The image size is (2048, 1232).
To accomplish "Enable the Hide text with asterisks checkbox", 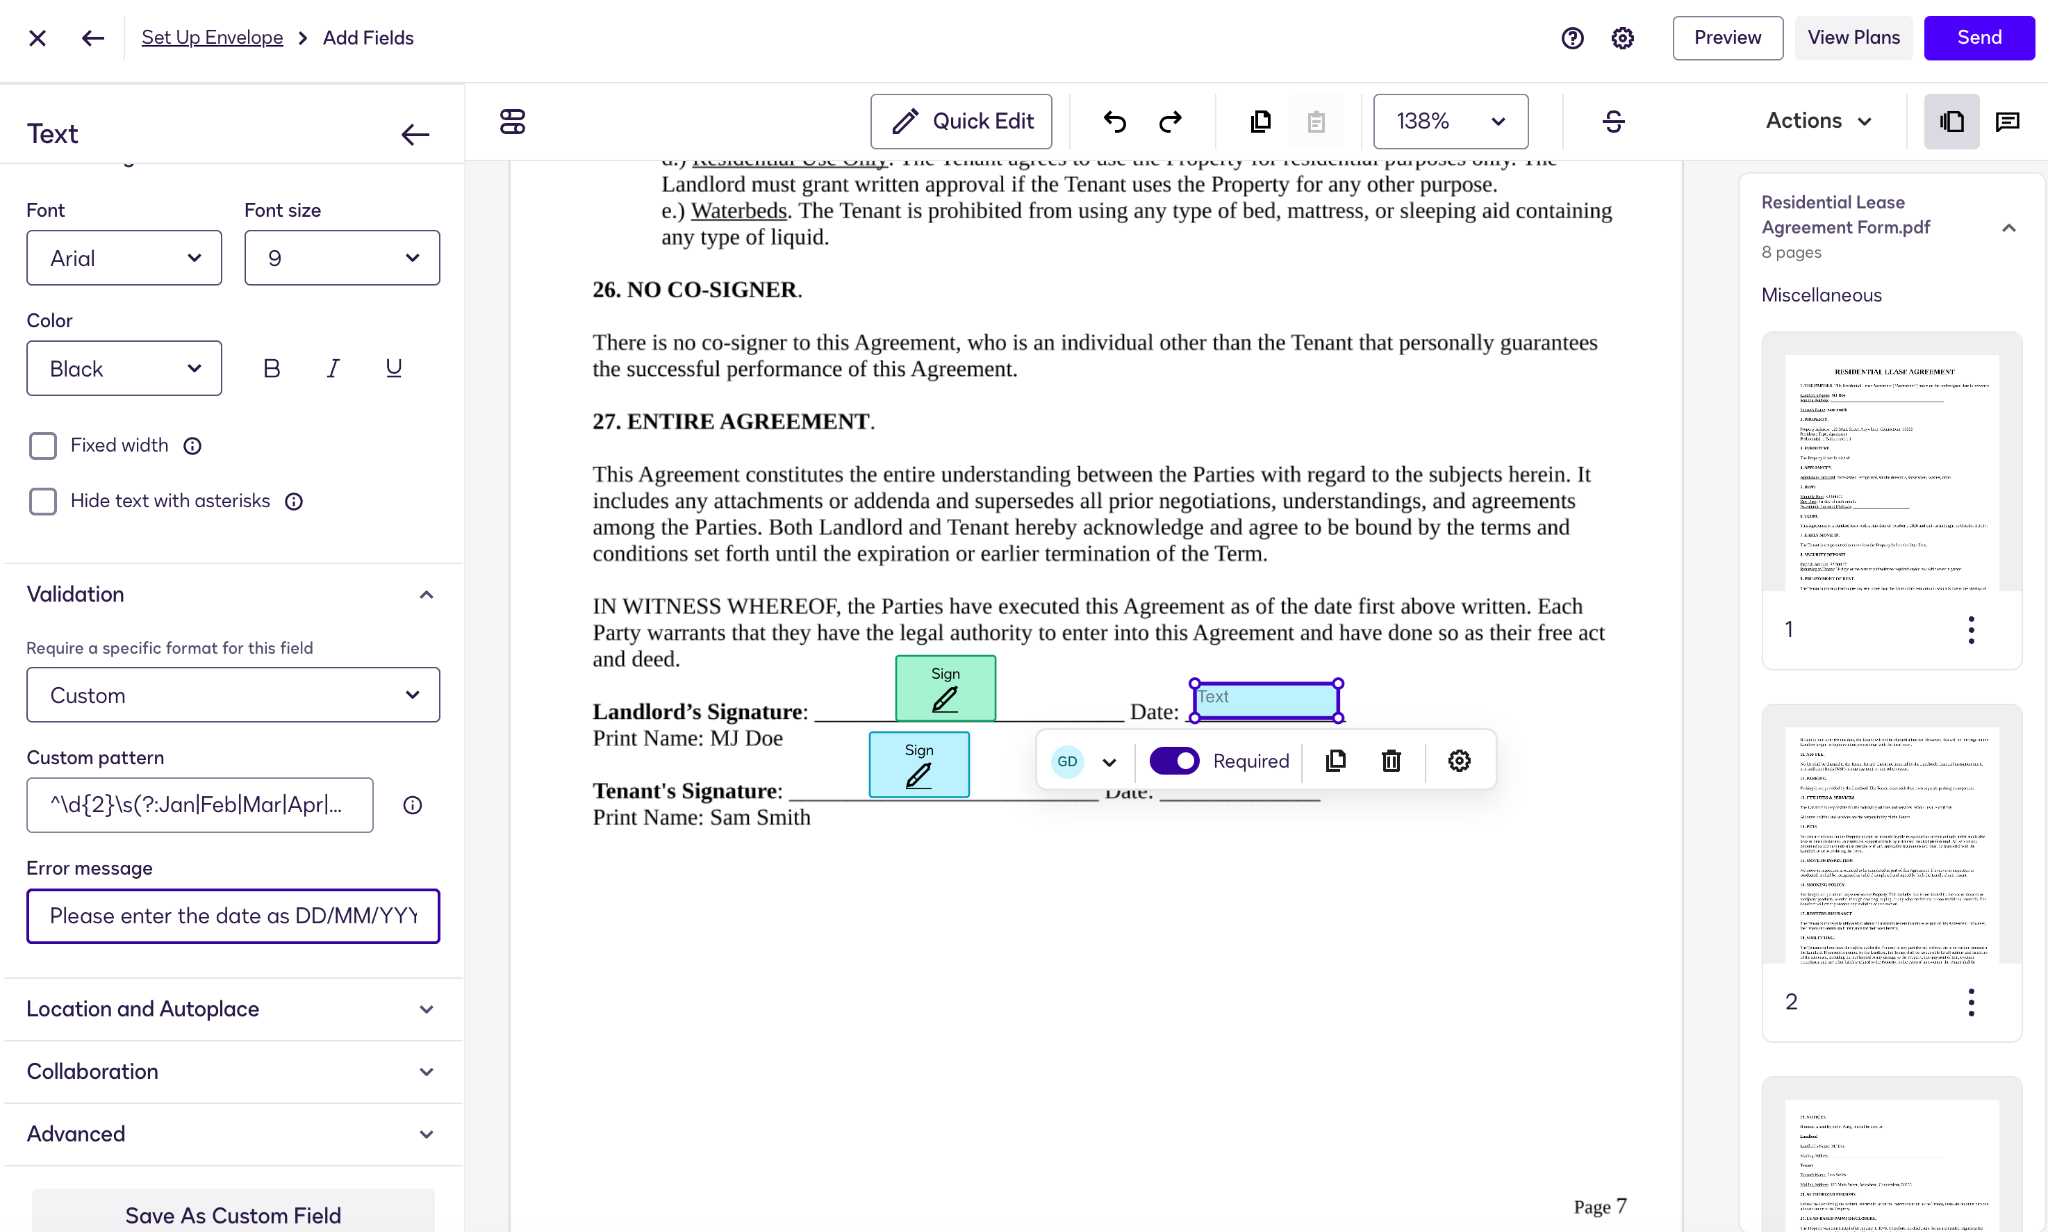I will coord(43,501).
